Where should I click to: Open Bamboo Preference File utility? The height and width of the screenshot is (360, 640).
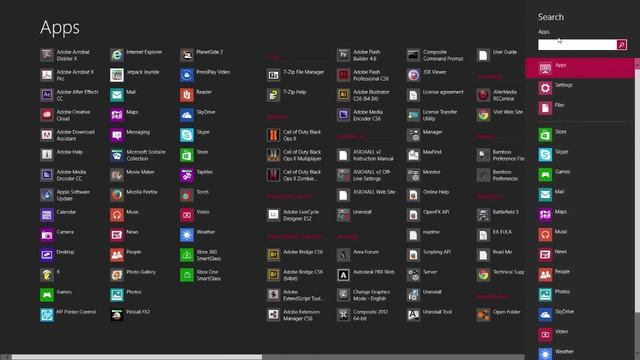pos(501,155)
